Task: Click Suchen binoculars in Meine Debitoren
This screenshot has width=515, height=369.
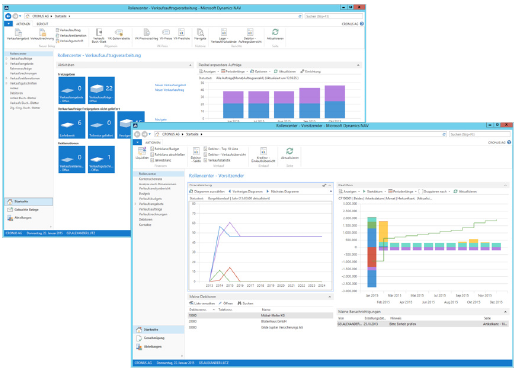Action: click(245, 303)
